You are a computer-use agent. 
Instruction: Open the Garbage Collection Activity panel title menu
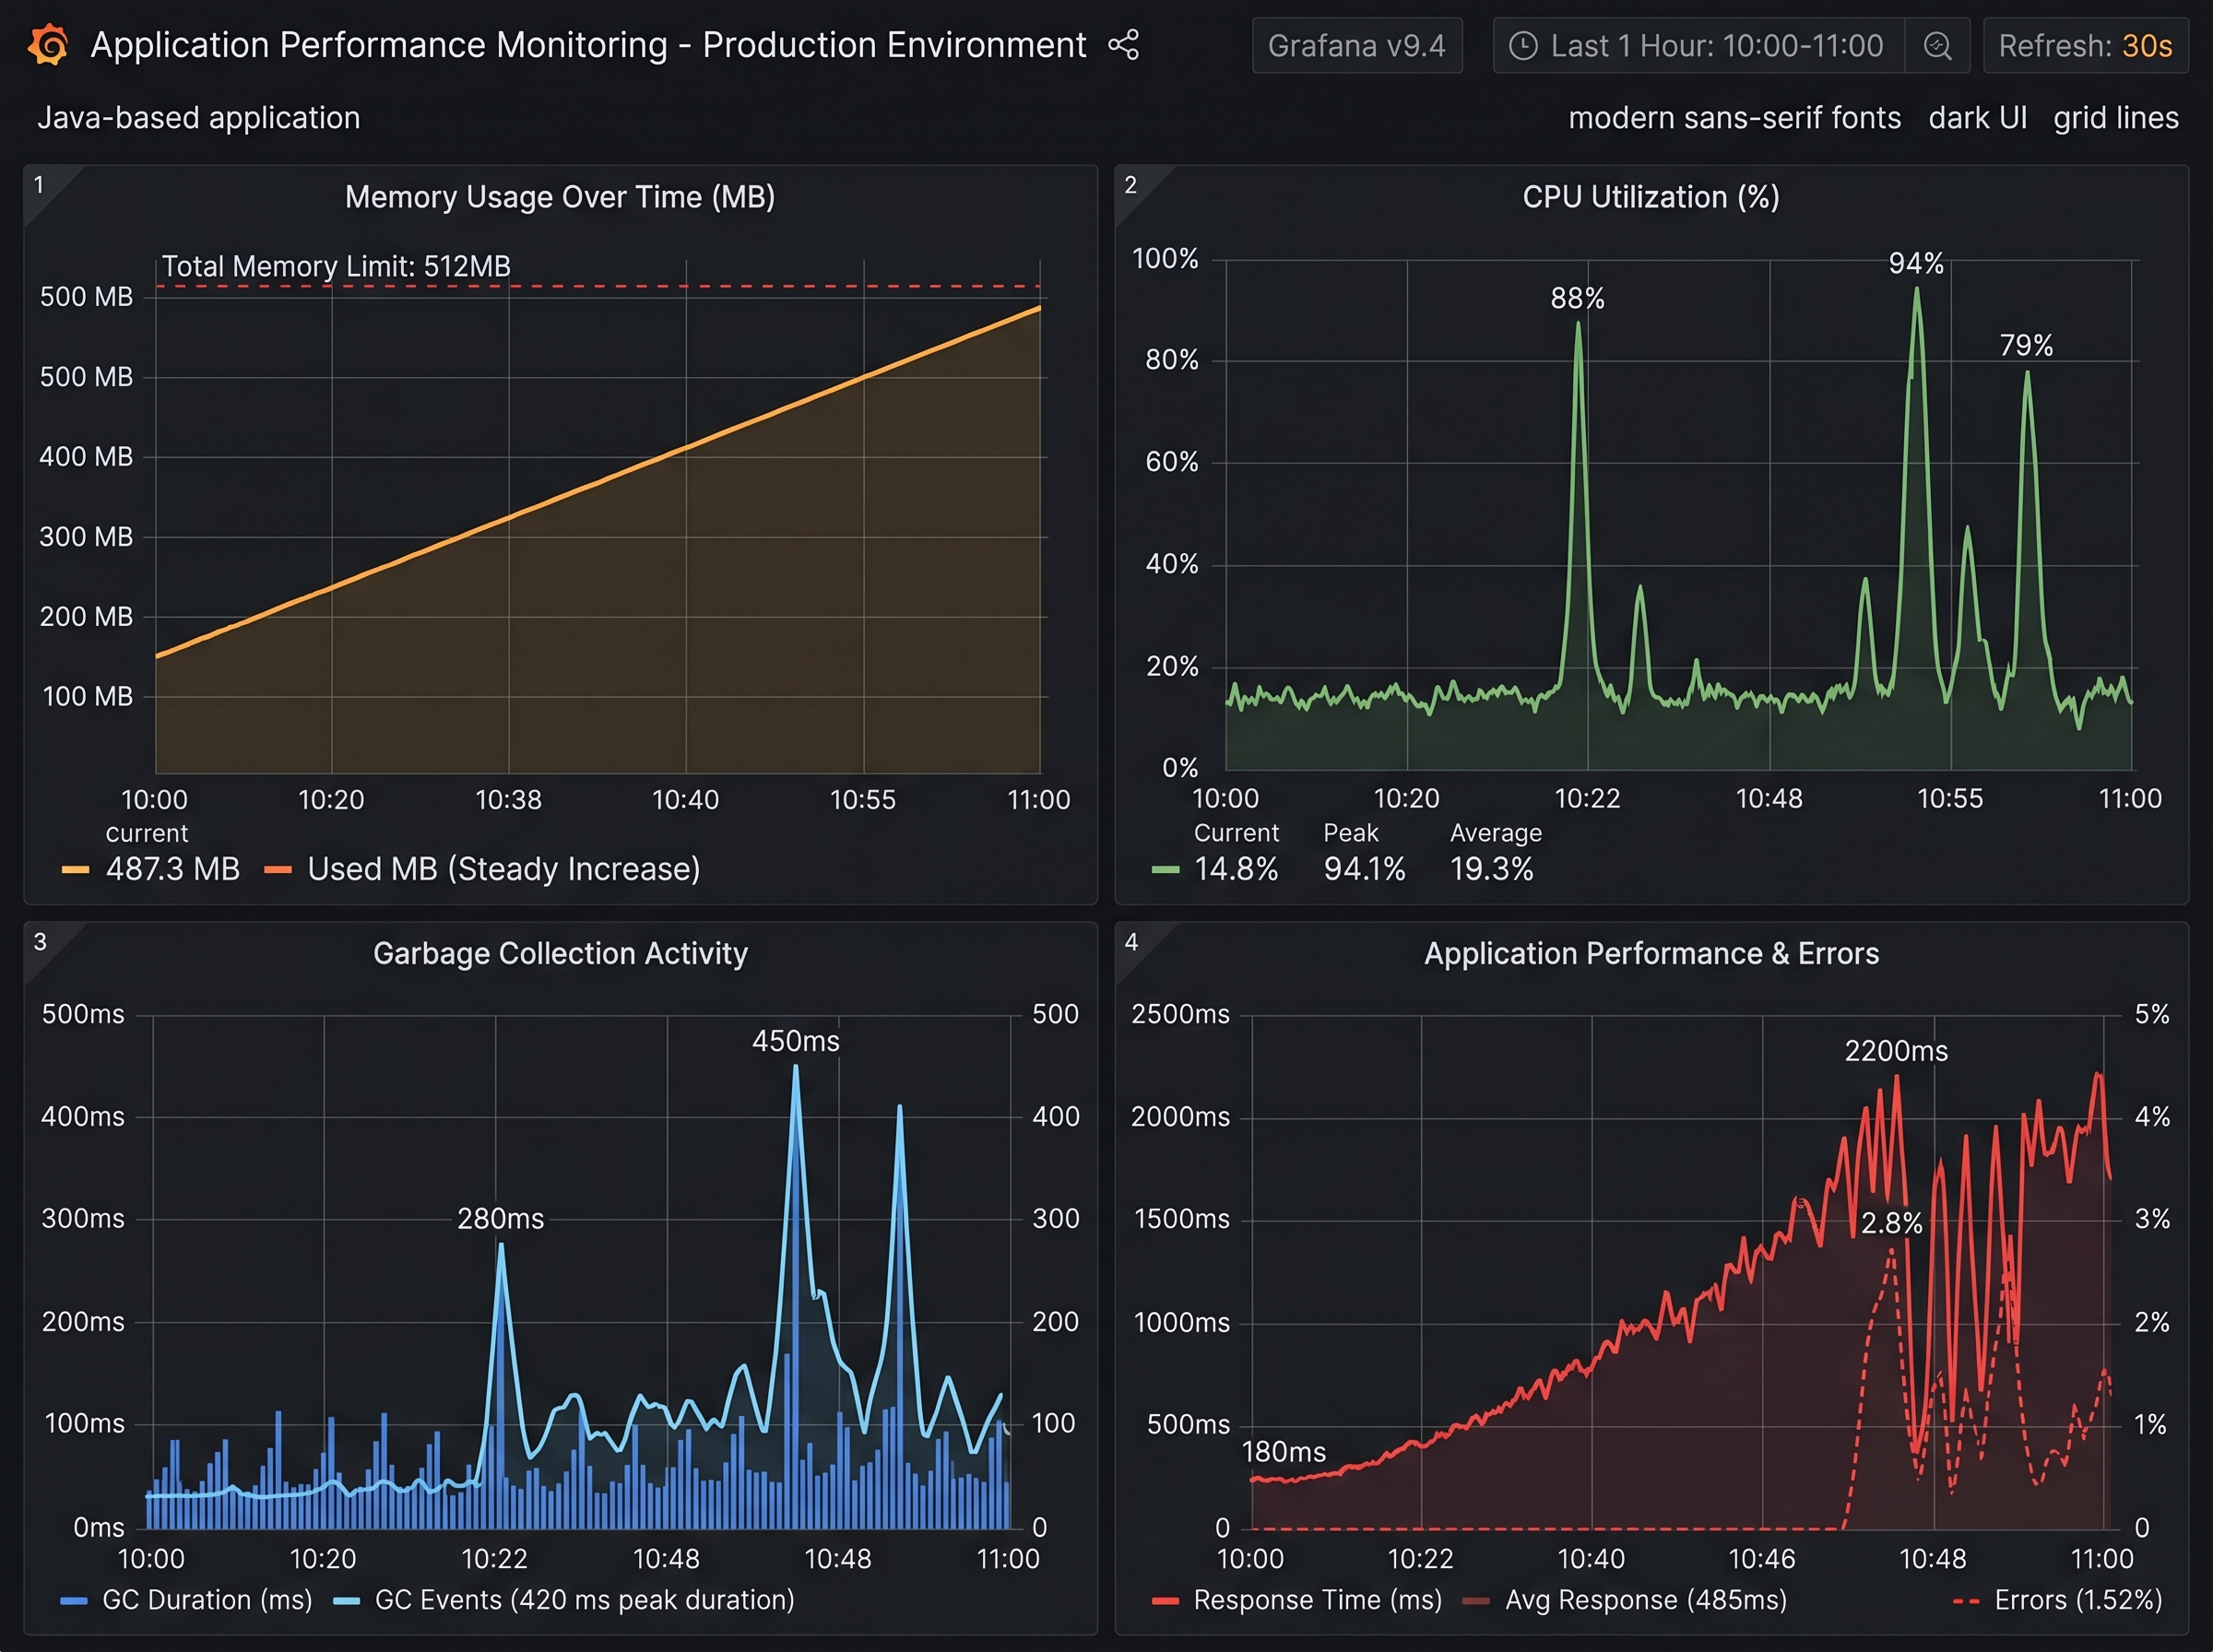[560, 954]
